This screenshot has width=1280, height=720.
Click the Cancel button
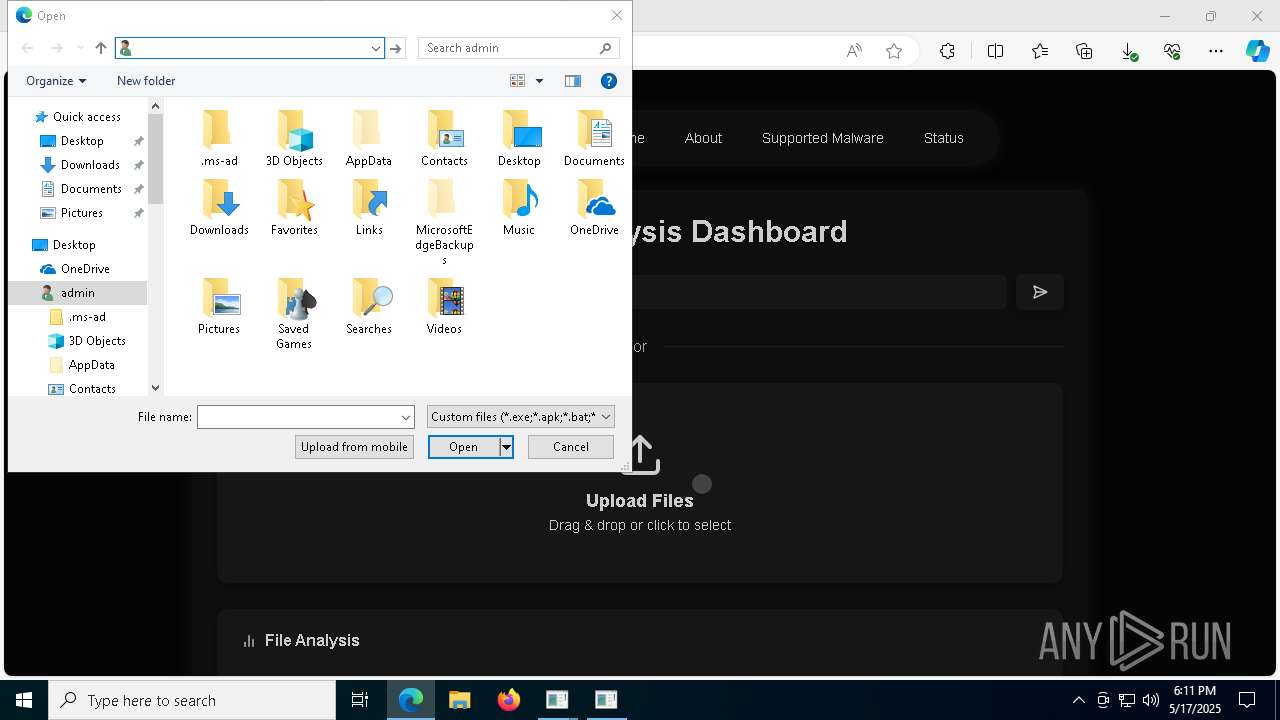[x=571, y=447]
